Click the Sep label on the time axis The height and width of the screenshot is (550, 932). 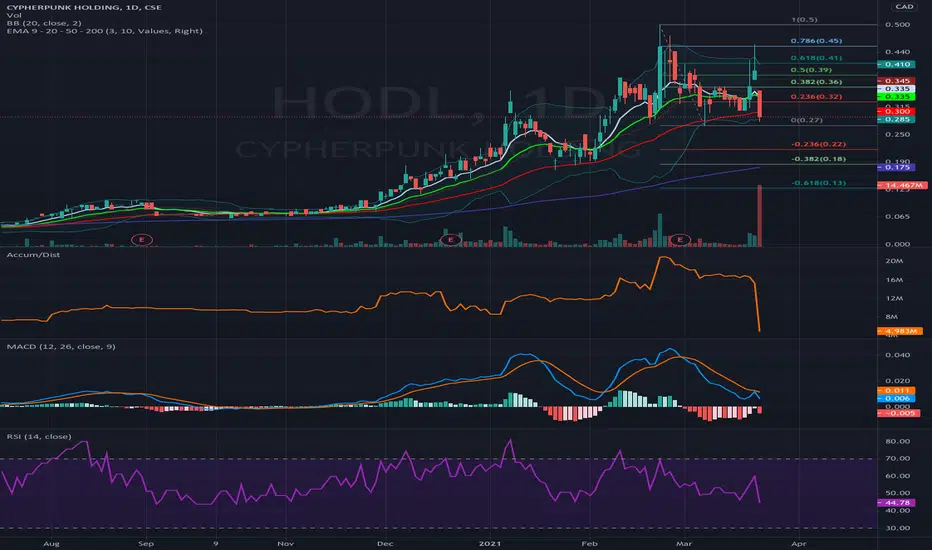point(146,543)
